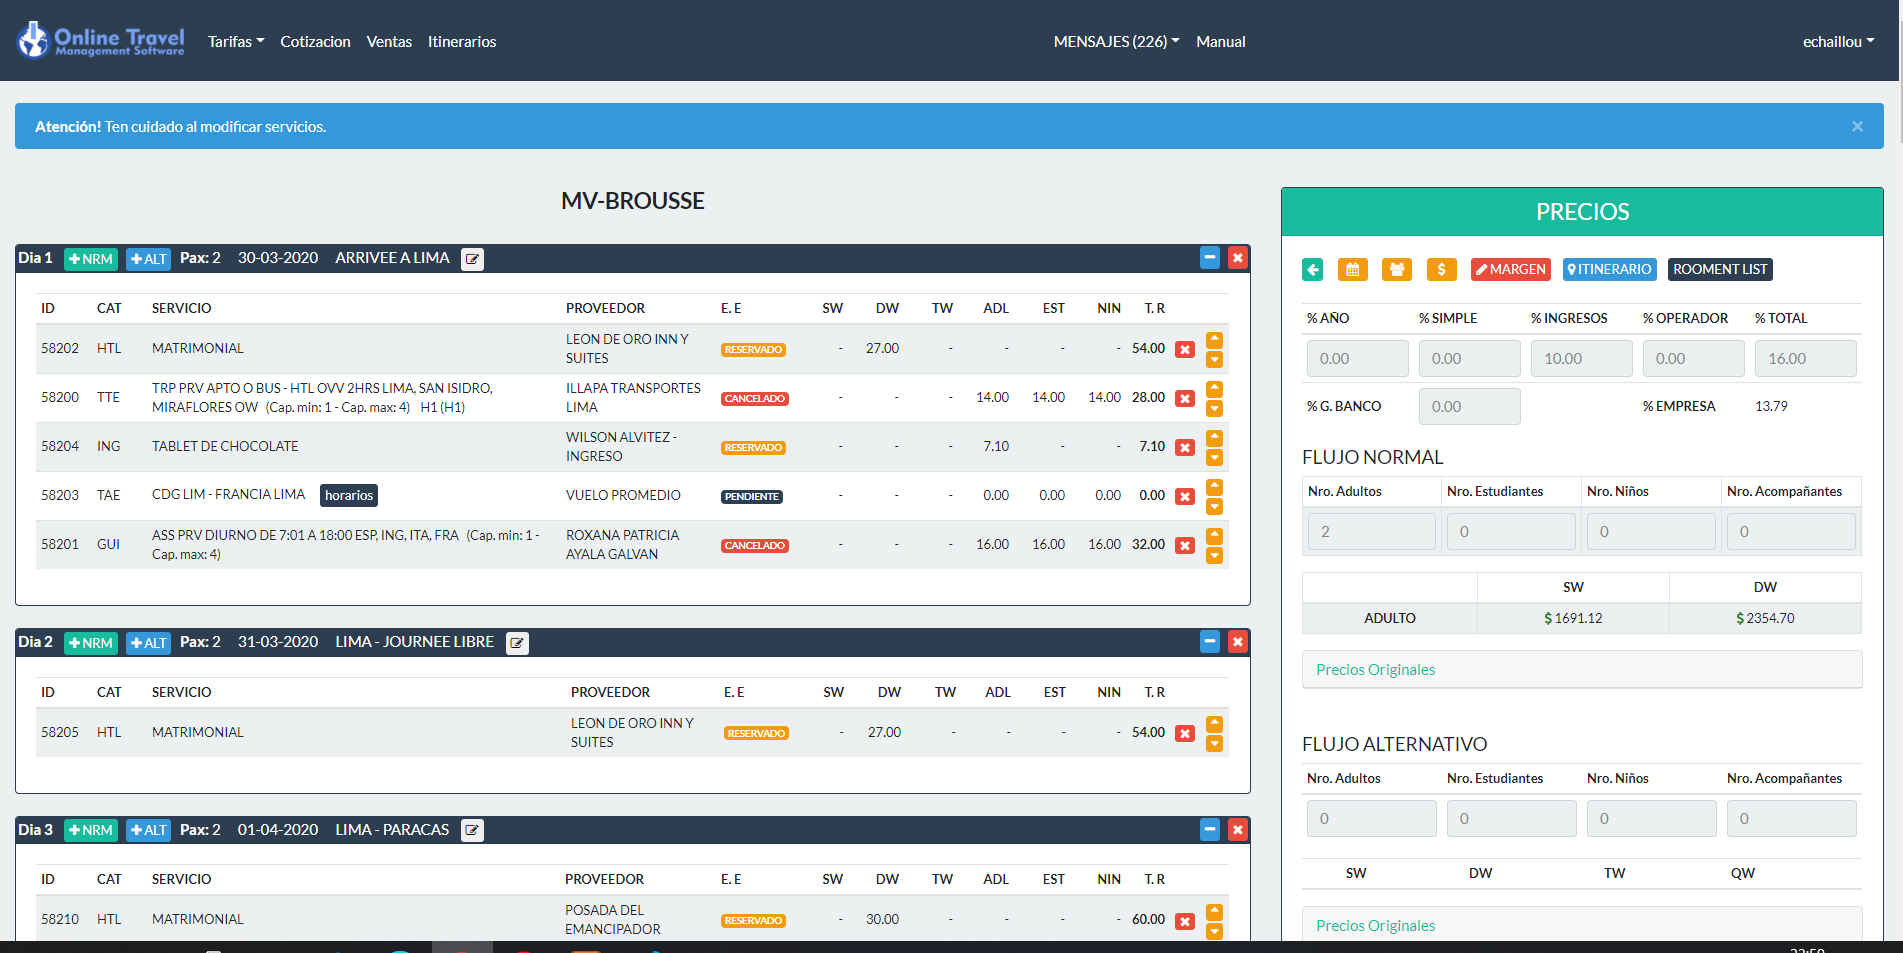
Task: Expand the MENSAJES (226) dropdown
Action: 1116,42
